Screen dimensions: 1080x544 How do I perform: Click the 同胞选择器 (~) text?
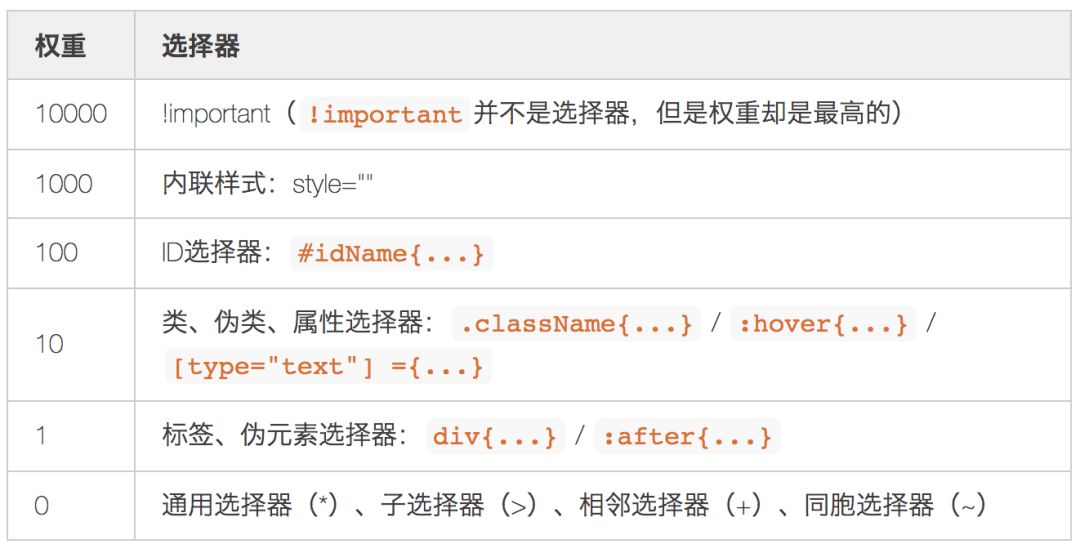point(881,506)
